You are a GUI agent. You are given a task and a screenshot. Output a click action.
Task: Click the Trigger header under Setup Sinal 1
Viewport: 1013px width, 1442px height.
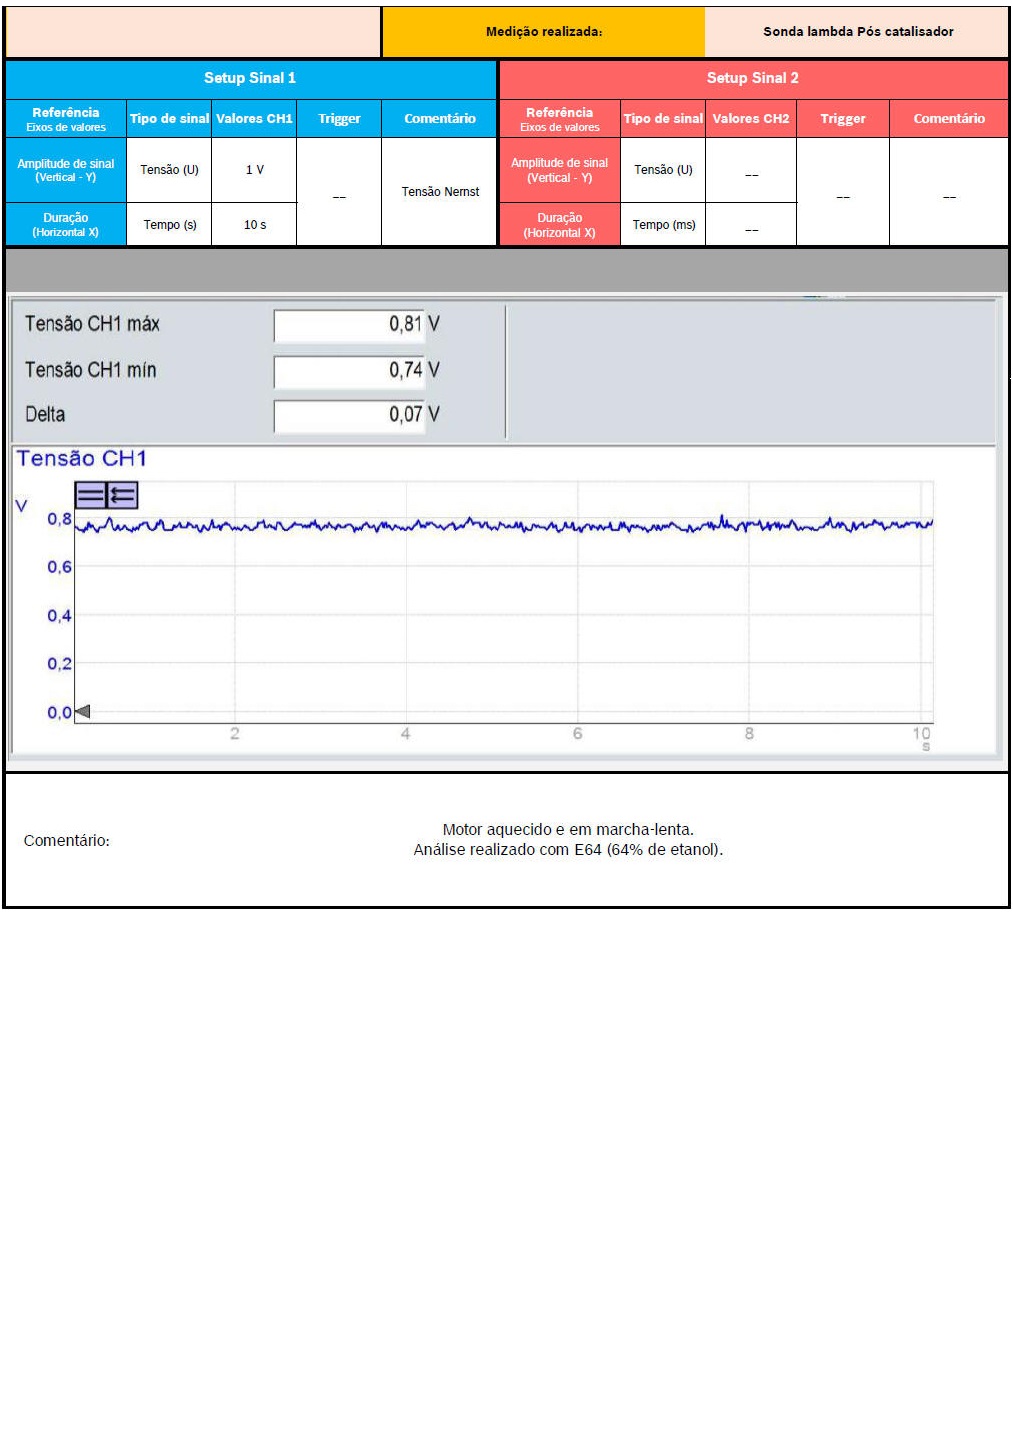click(339, 119)
